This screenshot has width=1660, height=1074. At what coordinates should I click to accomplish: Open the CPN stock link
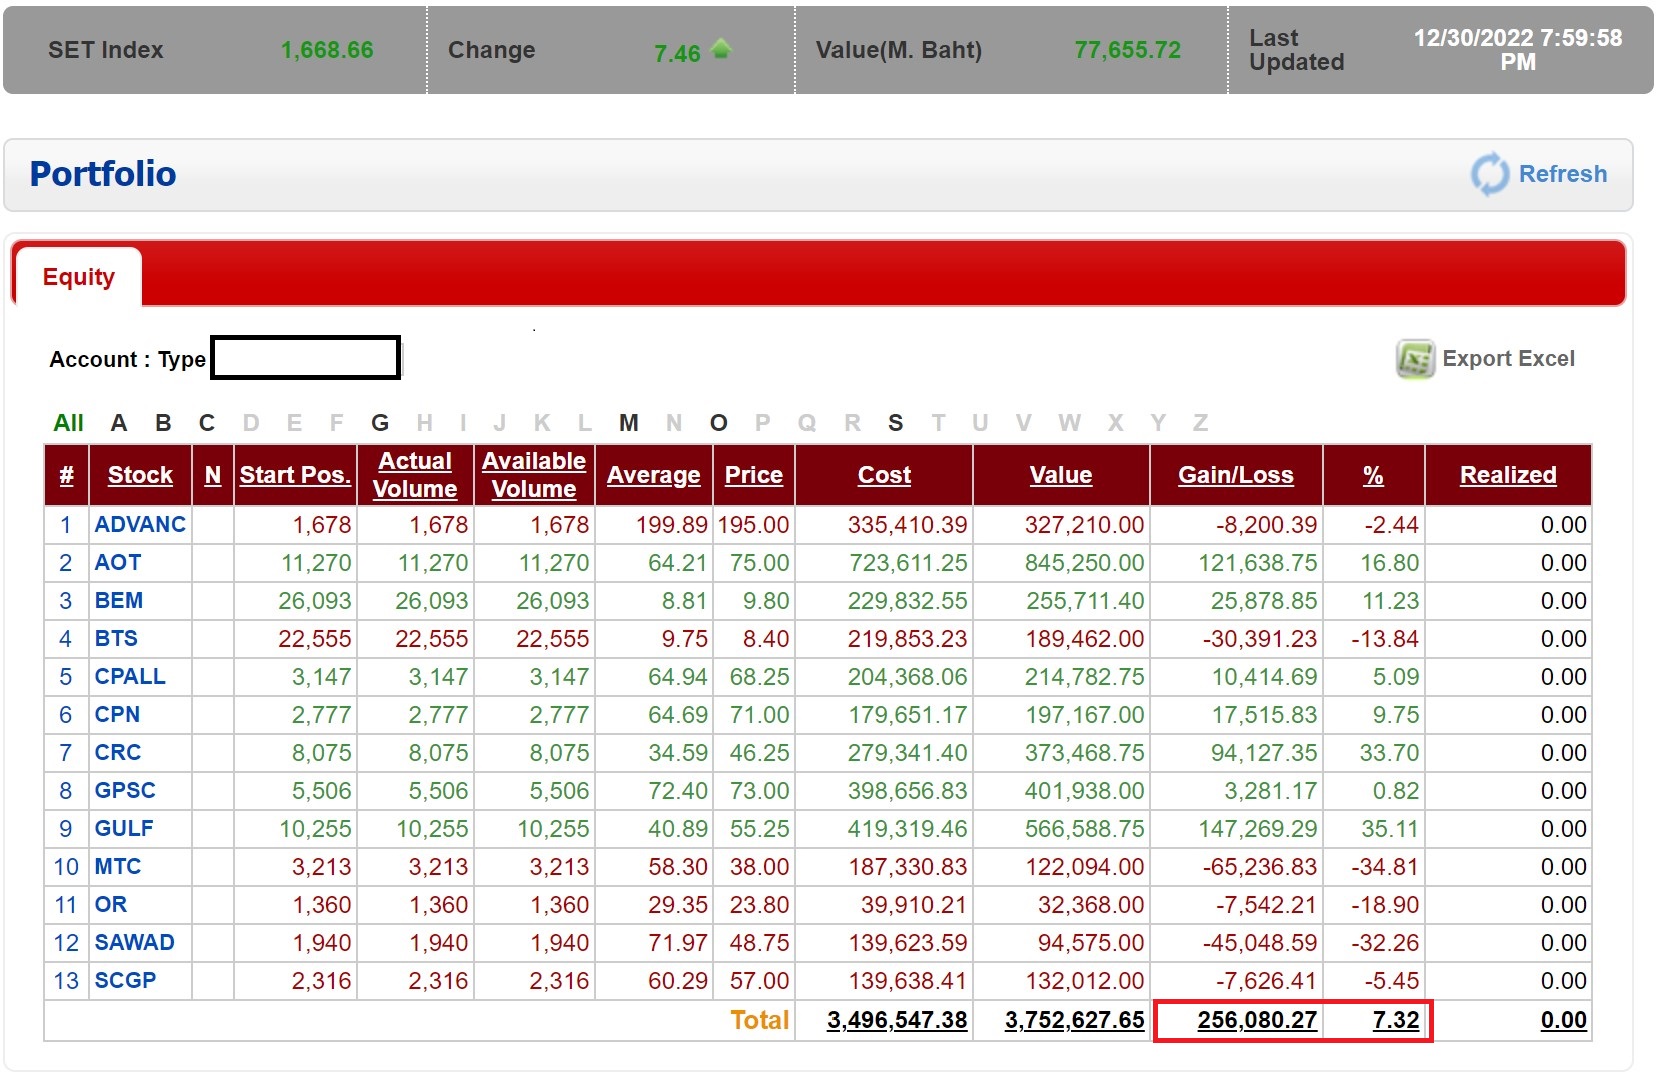(117, 715)
